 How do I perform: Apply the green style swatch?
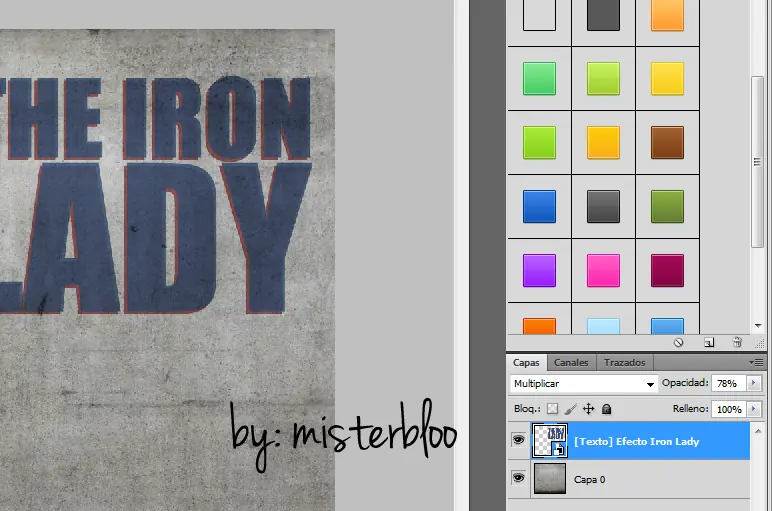[539, 78]
